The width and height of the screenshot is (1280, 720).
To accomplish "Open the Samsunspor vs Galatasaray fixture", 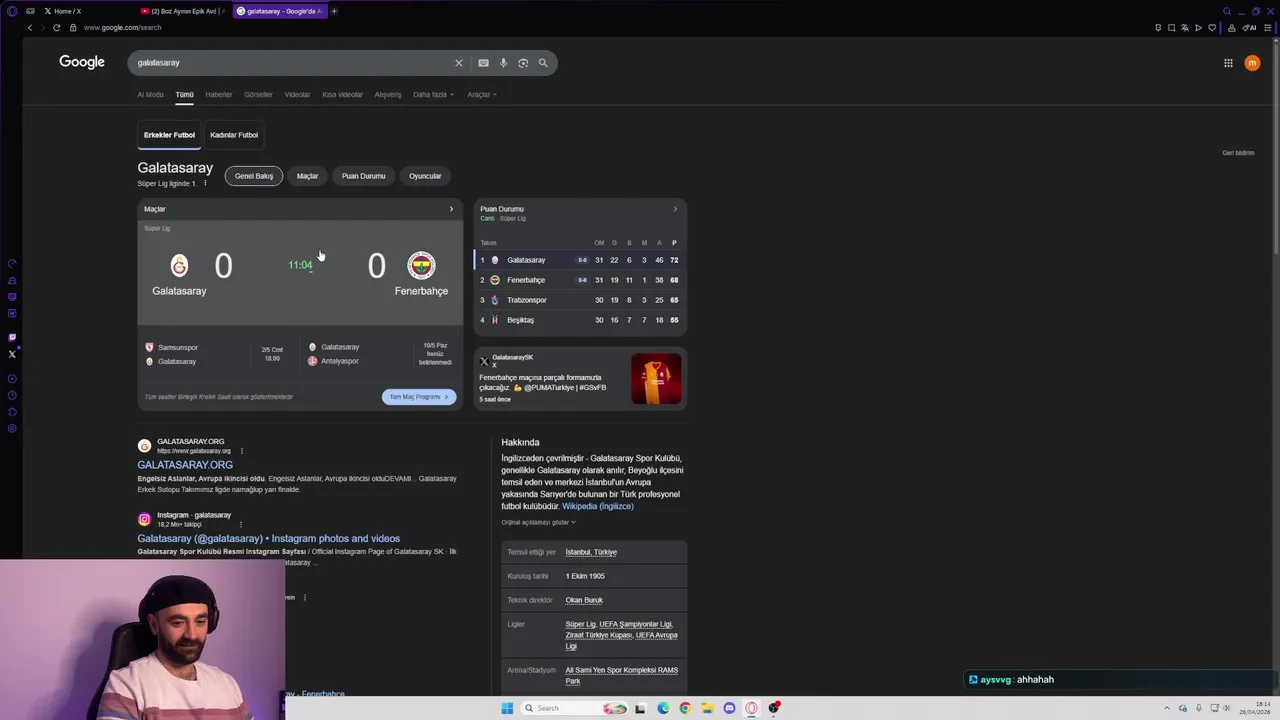I will click(218, 354).
